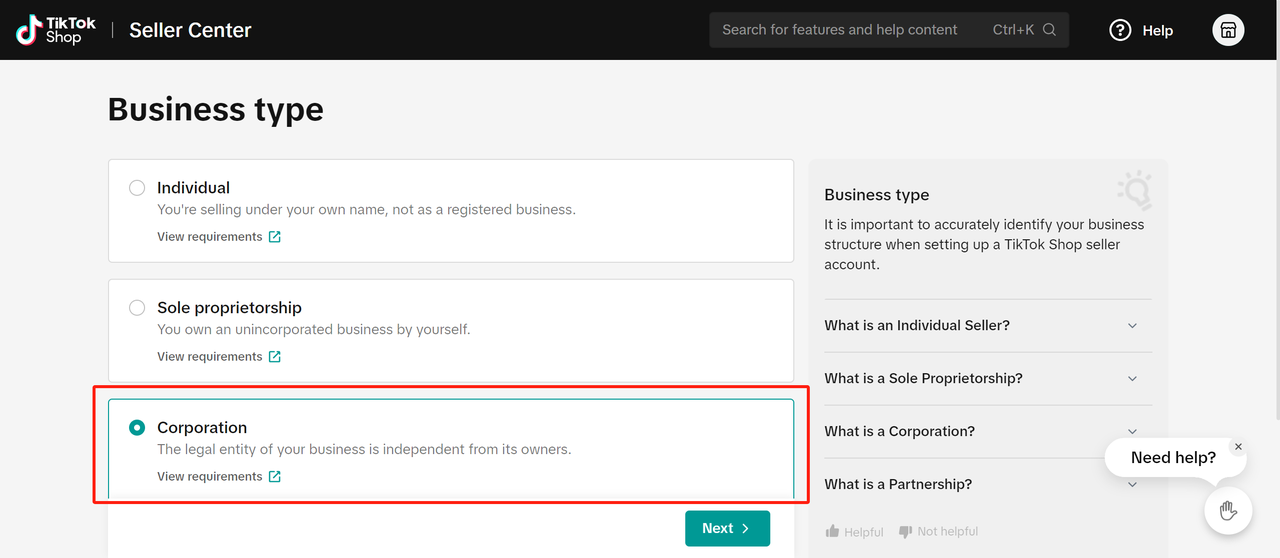
Task: Select the Individual radio button
Action: 137,188
